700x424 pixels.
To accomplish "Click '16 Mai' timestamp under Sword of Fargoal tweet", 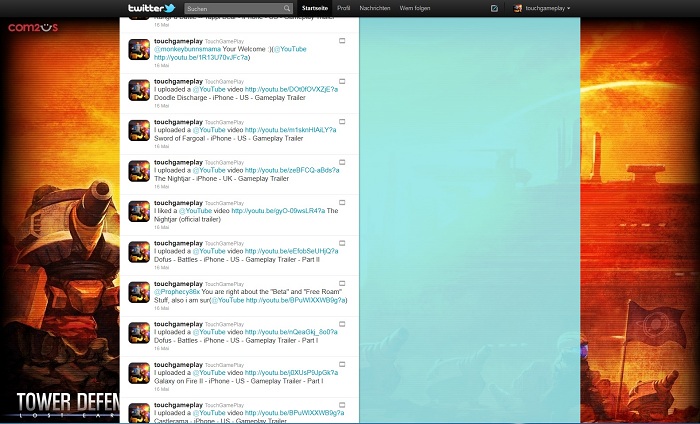I will [x=162, y=146].
